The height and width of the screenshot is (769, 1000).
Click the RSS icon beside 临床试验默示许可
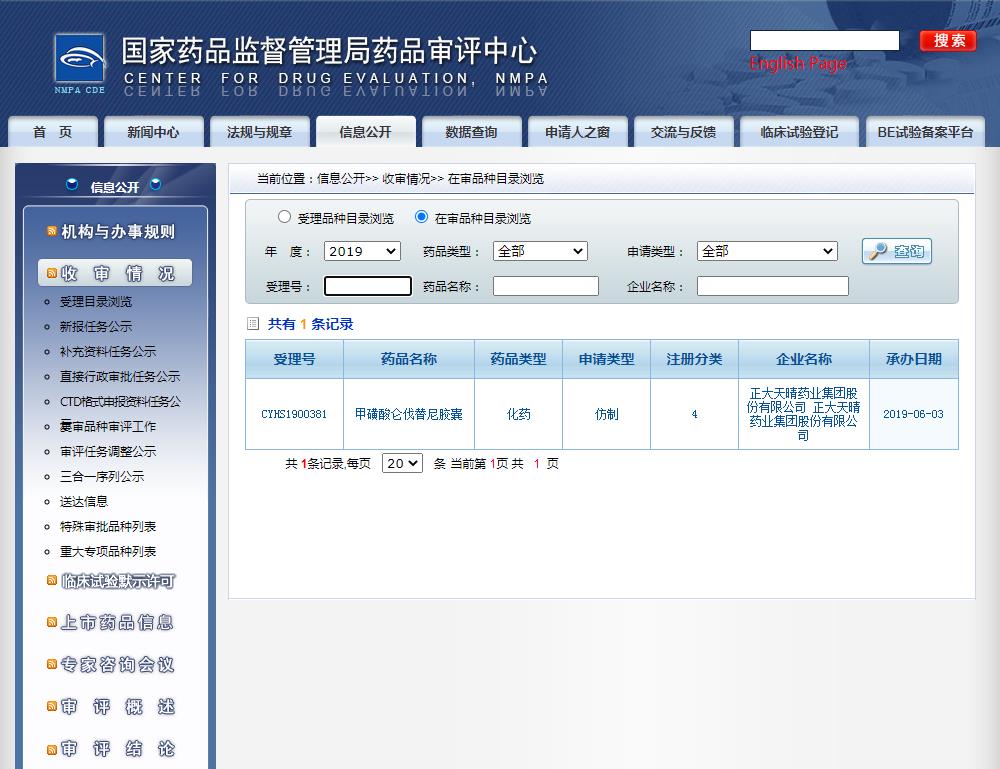[52, 580]
